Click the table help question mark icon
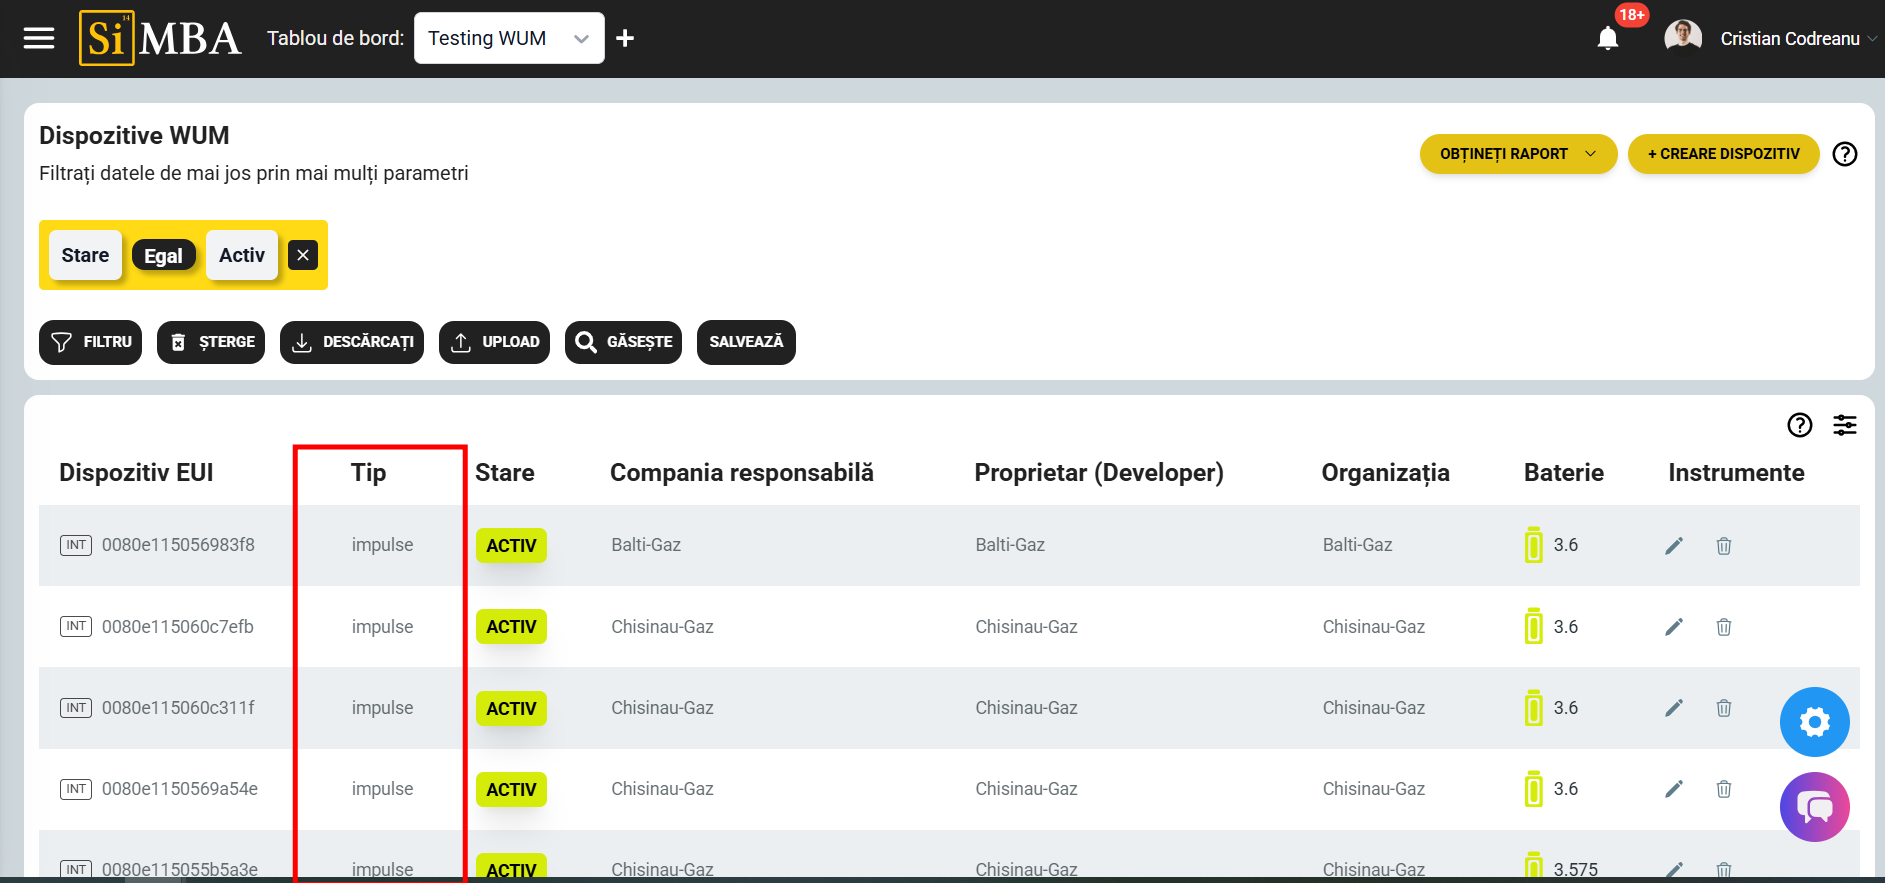The width and height of the screenshot is (1885, 883). (1799, 425)
